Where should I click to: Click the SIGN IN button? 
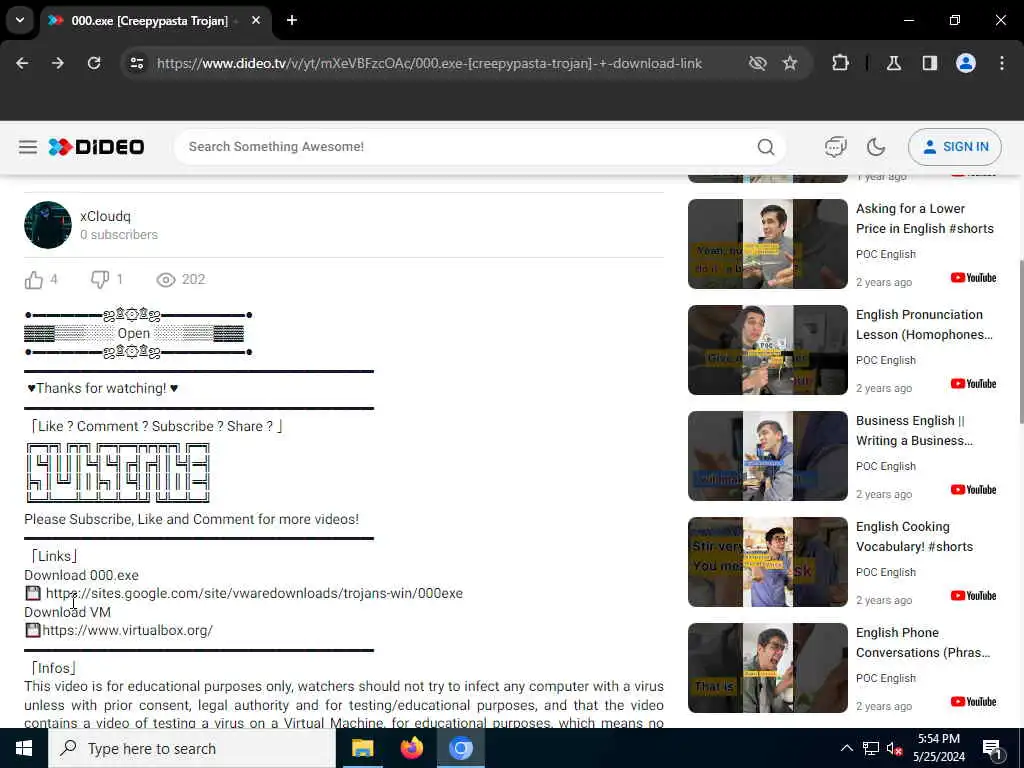[954, 147]
